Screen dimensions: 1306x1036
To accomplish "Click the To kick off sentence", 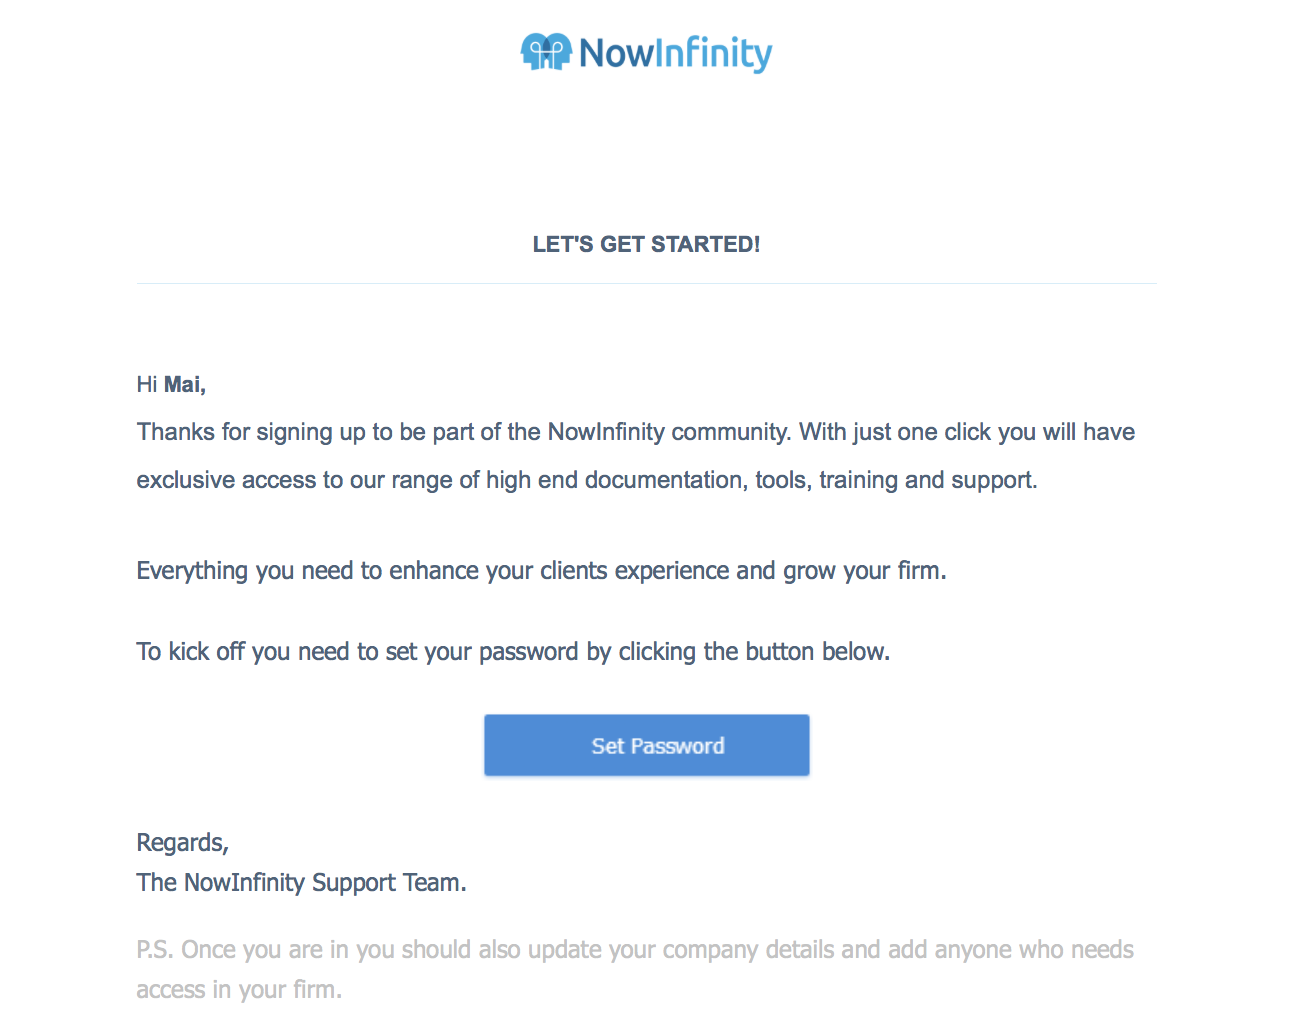I will 513,652.
